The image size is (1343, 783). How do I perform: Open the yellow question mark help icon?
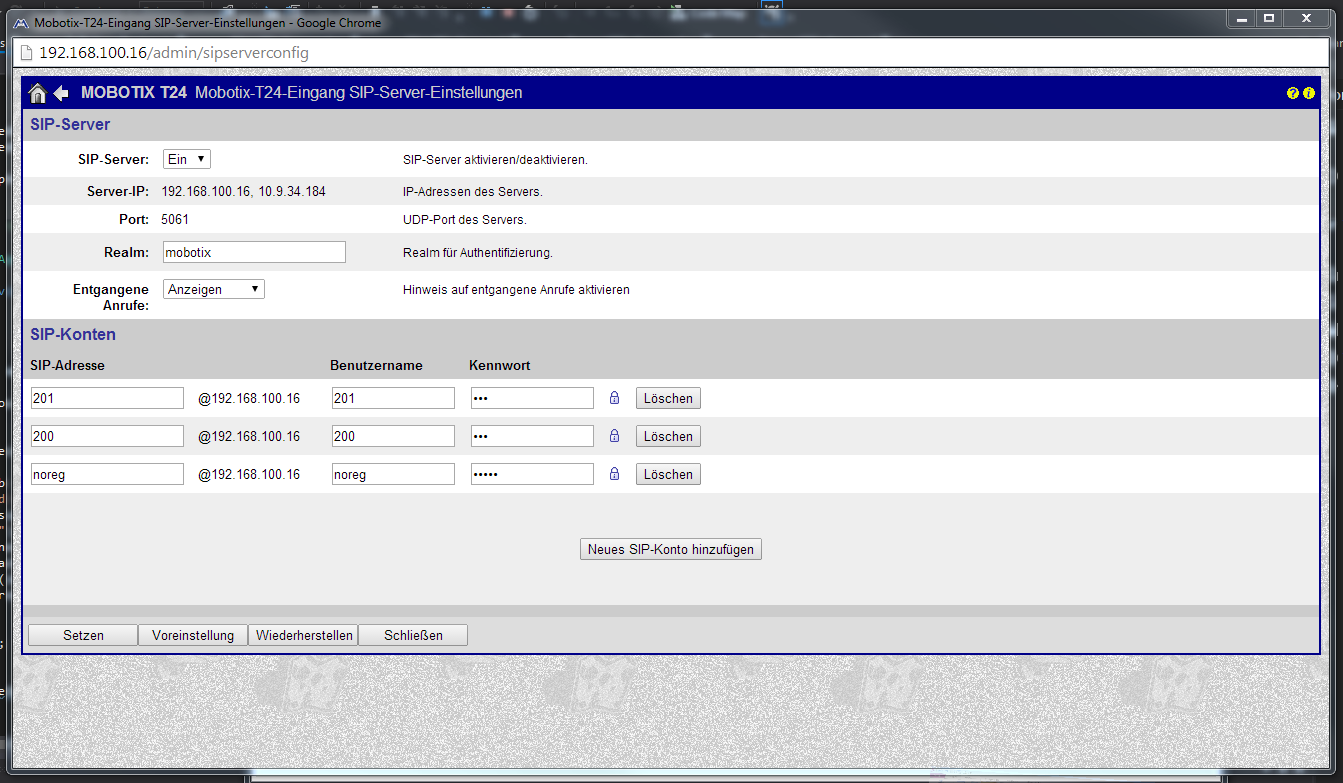1293,93
